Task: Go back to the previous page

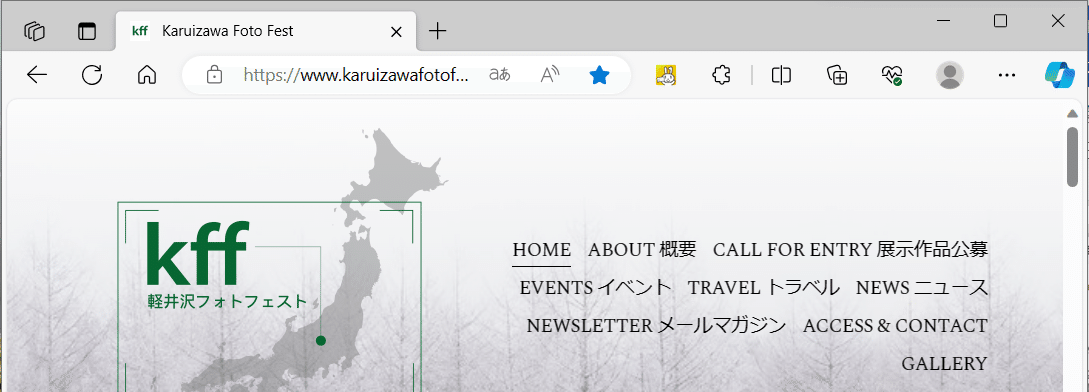Action: pyautogui.click(x=36, y=74)
